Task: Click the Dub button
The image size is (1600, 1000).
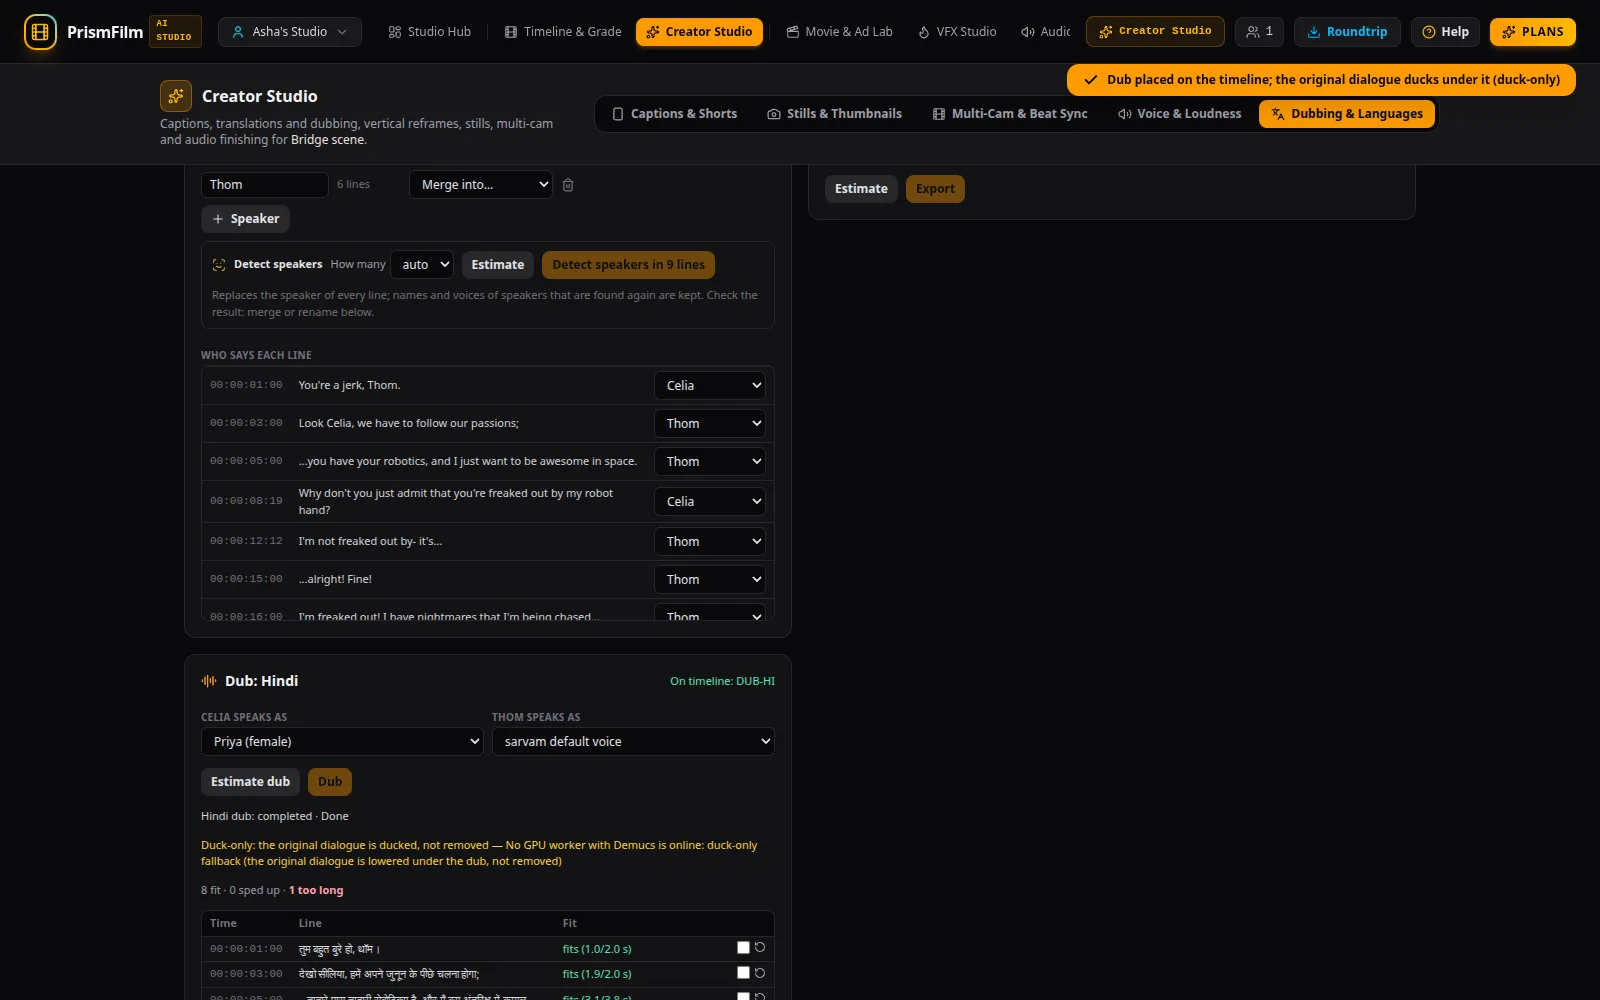Action: (x=330, y=782)
